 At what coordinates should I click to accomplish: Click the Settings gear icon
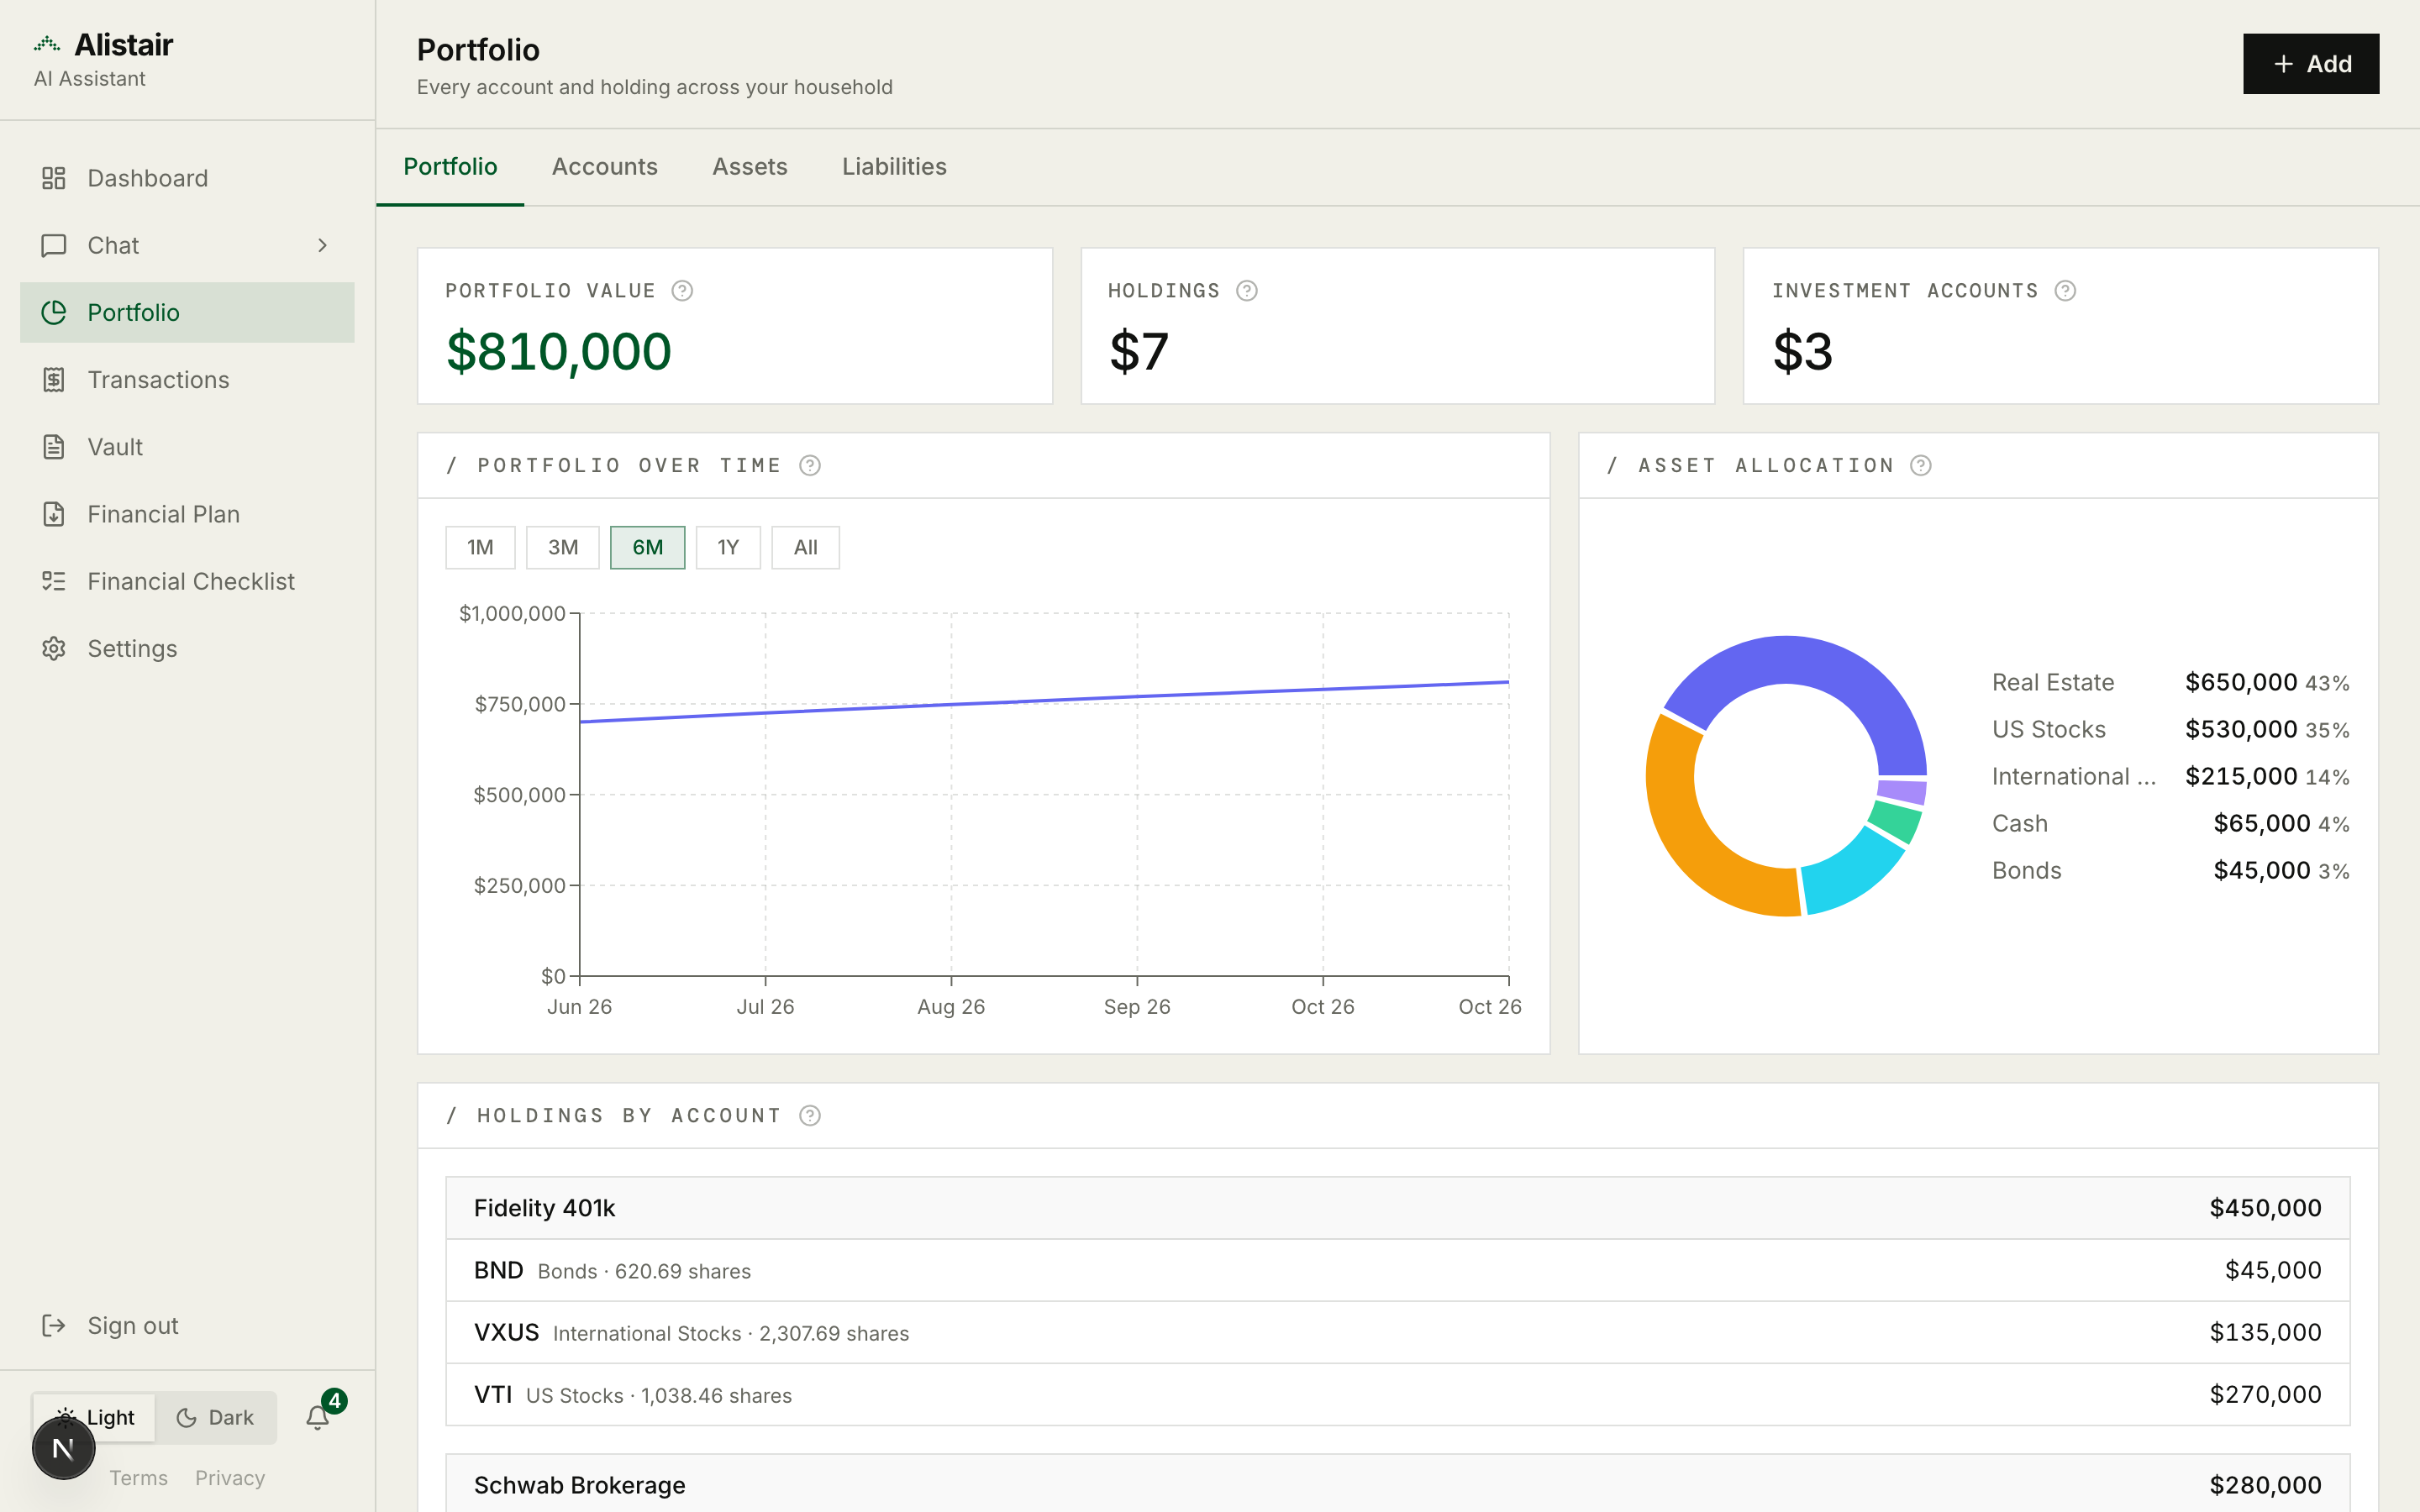[54, 648]
